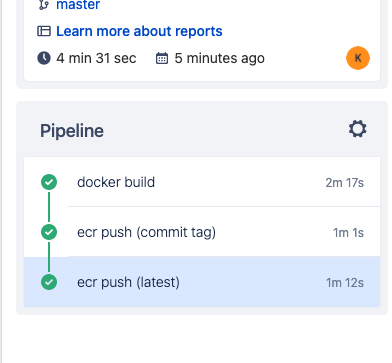Screen dimensions: 392x363
Task: Select the docker build step
Action: [x=202, y=182]
